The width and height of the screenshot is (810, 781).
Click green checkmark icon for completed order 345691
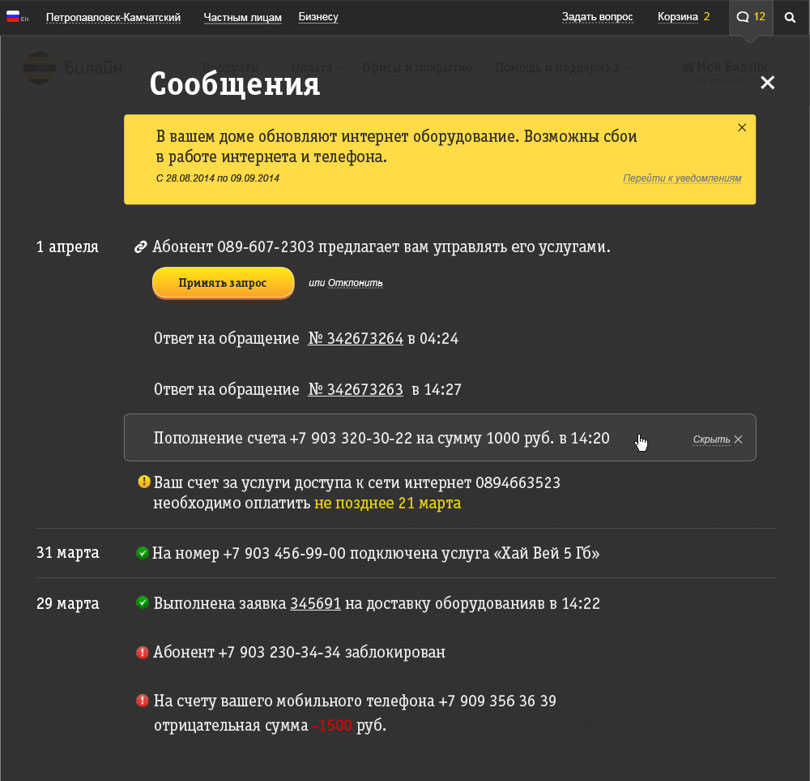(142, 603)
